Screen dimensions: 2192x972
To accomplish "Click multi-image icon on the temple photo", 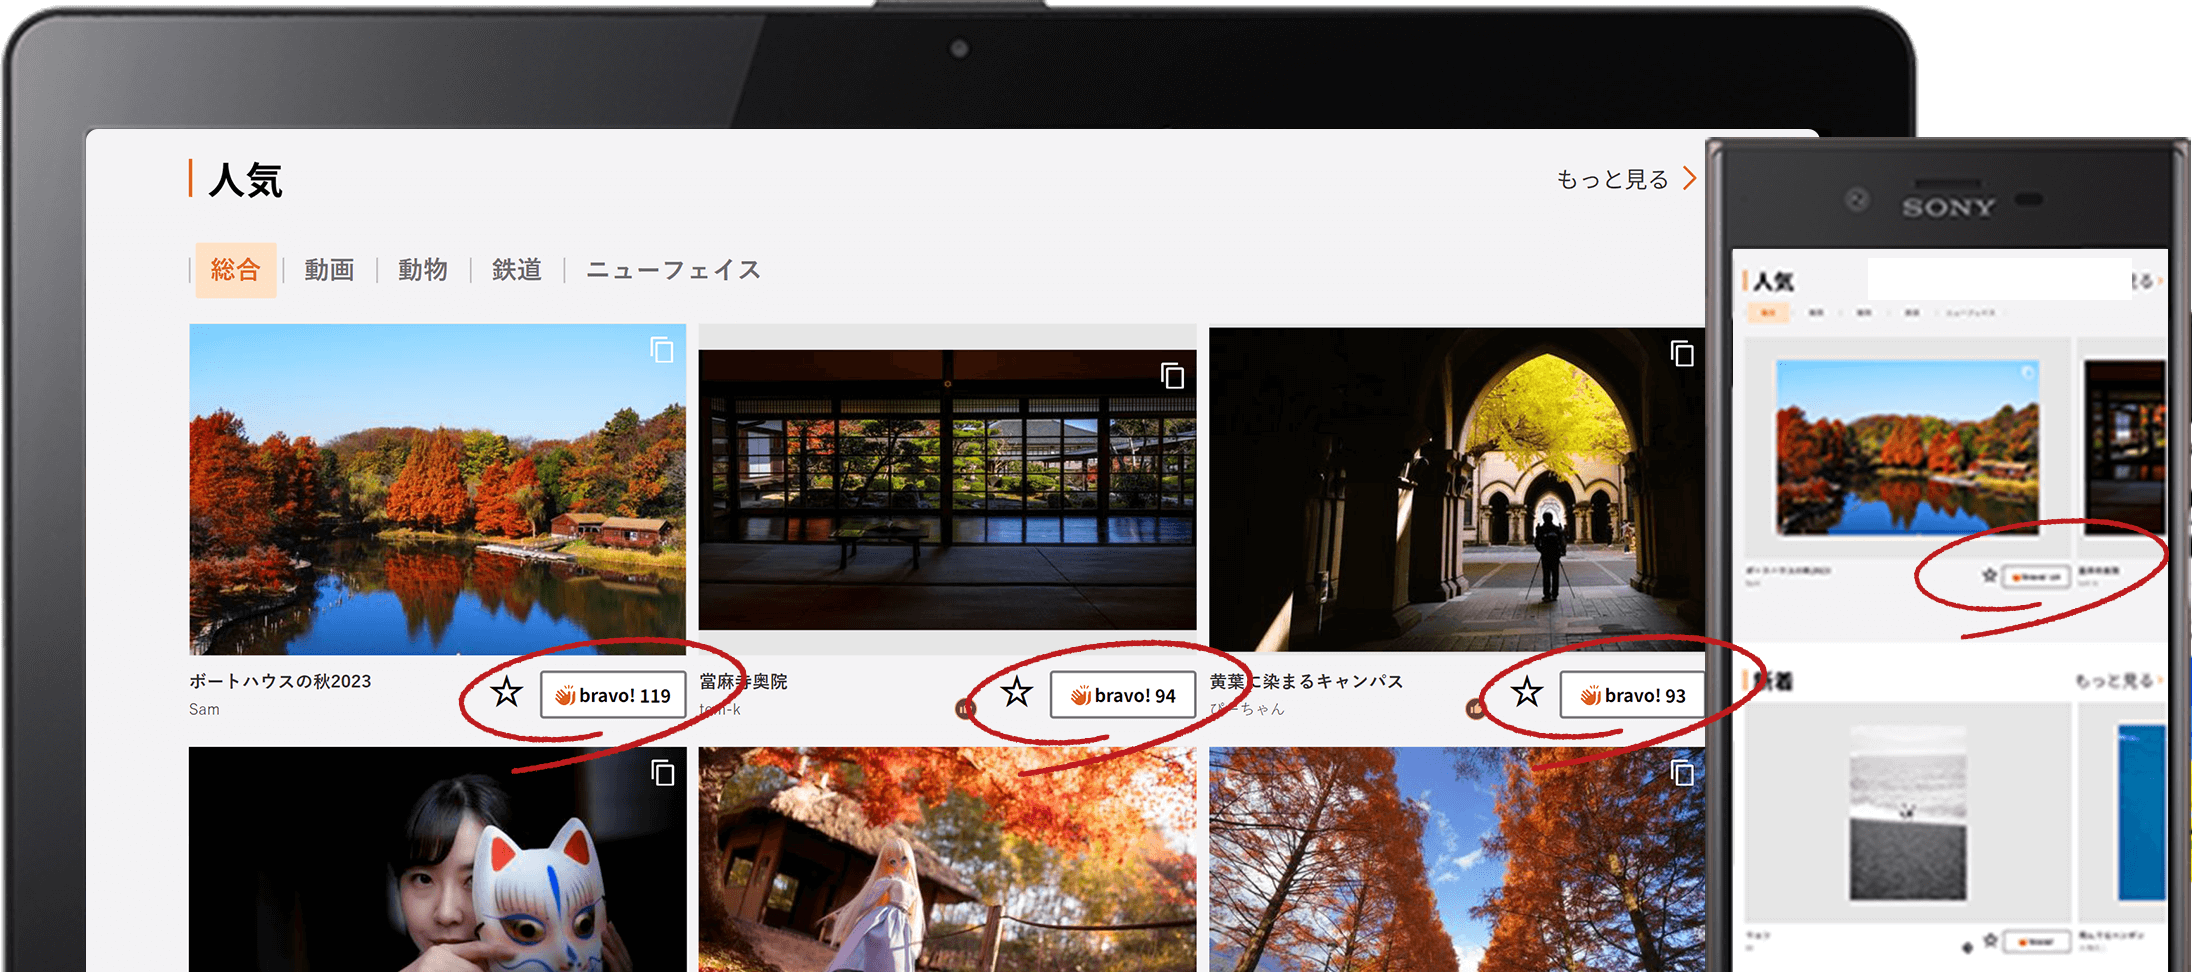I will (x=1172, y=376).
